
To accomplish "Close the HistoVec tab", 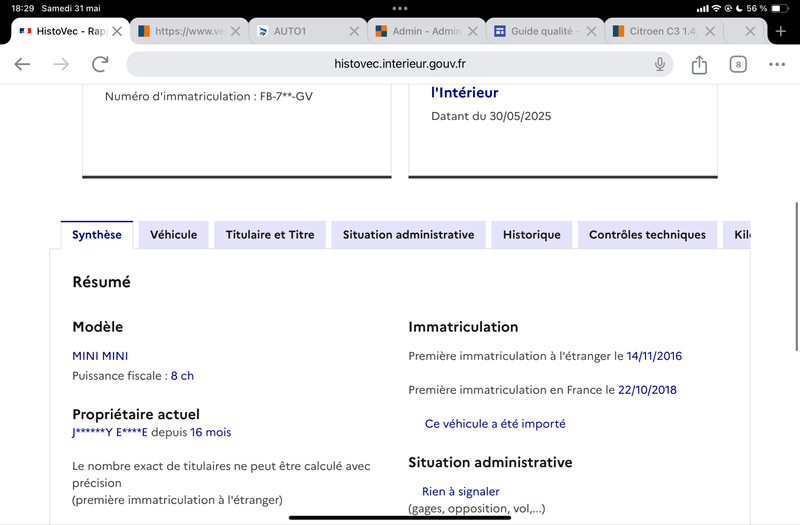I will click(117, 31).
